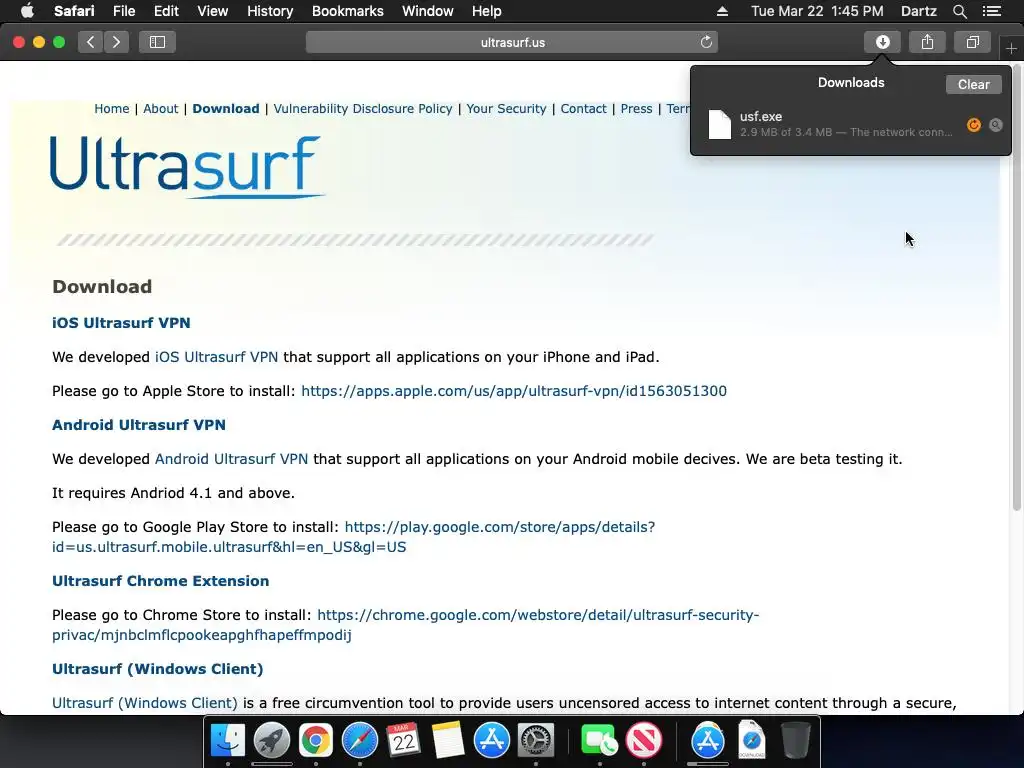Open the Ultrasurf Chrome Extension heading link
This screenshot has width=1024, height=768.
(x=161, y=581)
